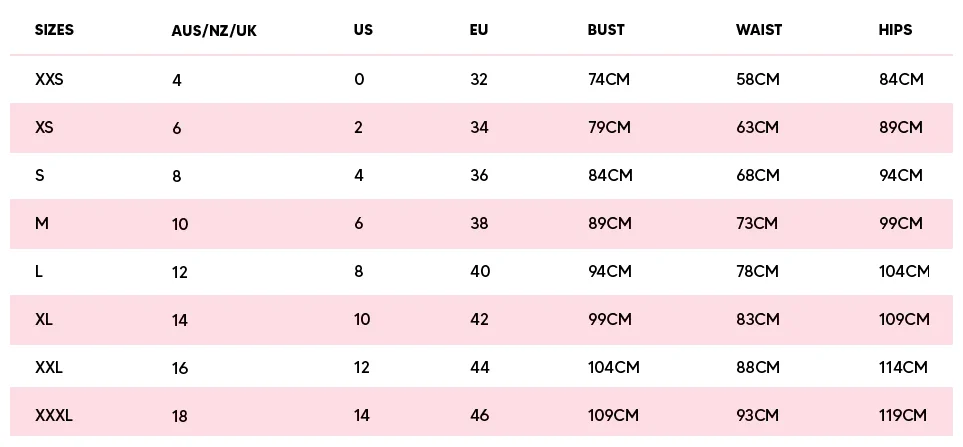Select the M size row label

click(42, 223)
